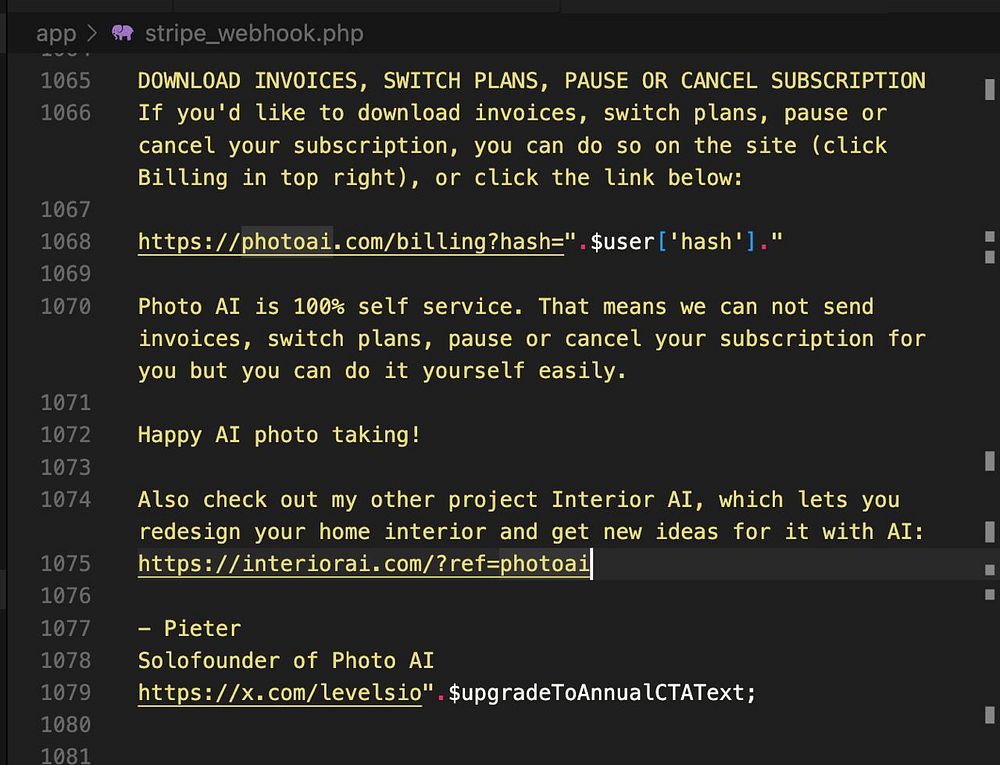Place the cursor in "Happy AI photo taking!"
This screenshot has height=765, width=1000.
pos(279,435)
